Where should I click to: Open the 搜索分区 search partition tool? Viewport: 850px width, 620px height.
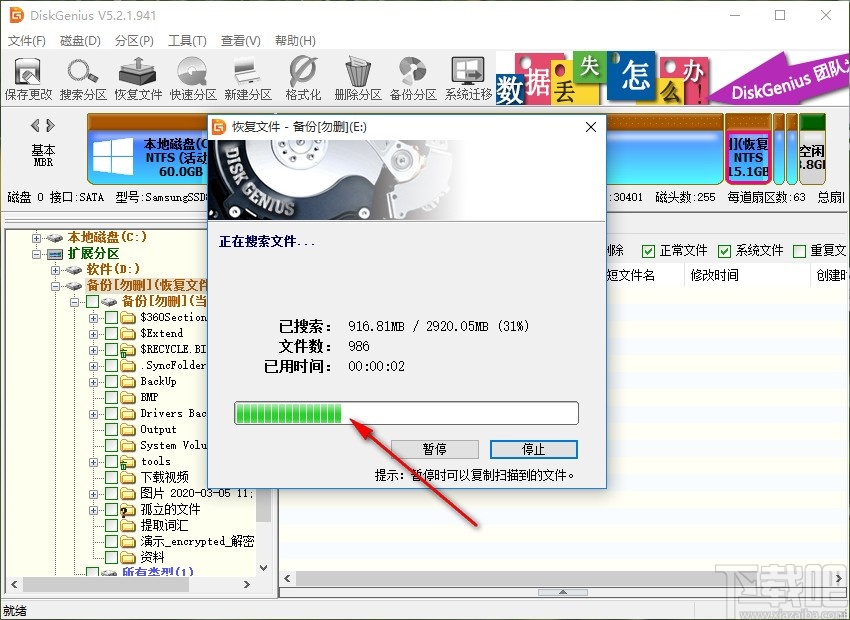83,79
